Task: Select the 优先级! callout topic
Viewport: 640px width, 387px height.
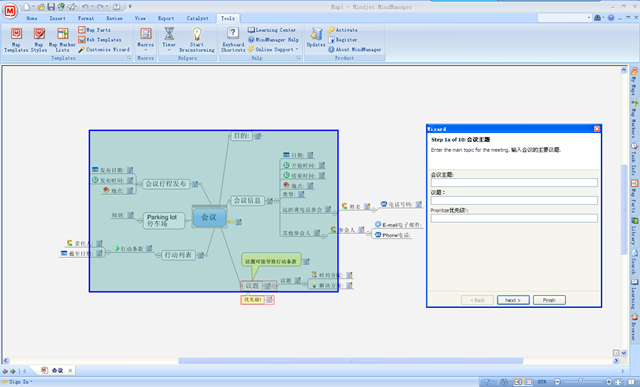Action: coord(253,300)
